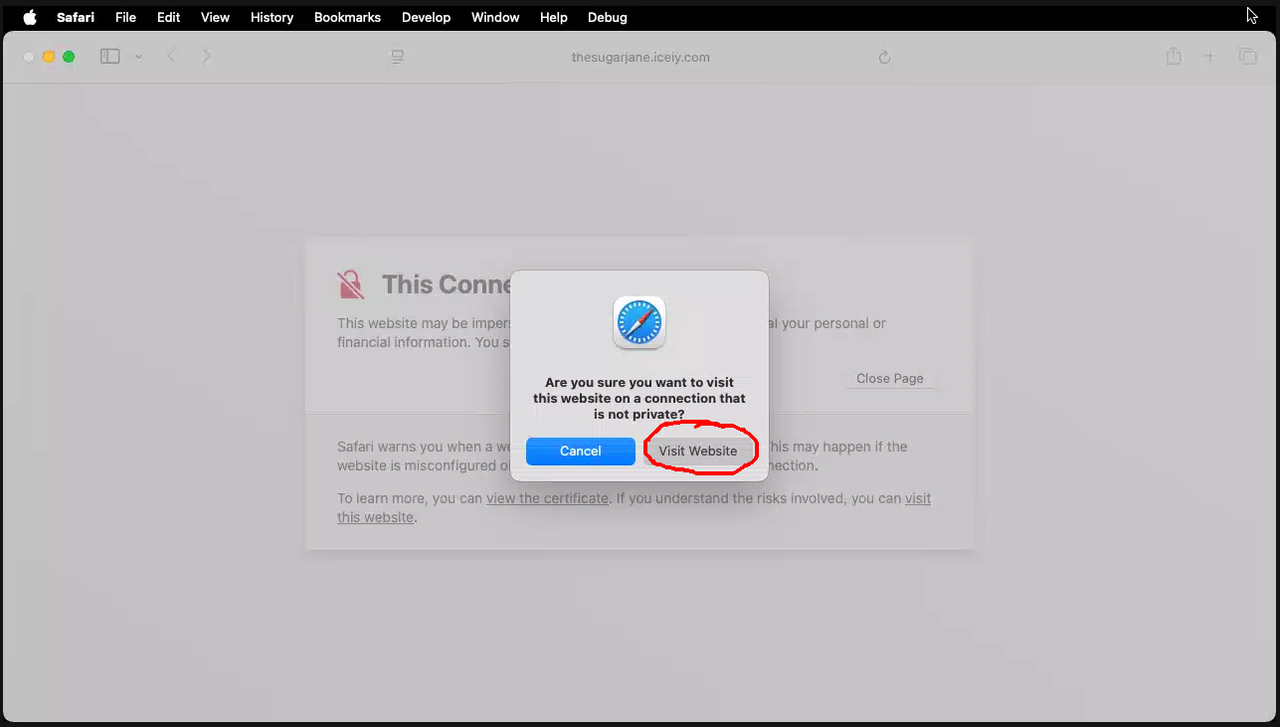Minimize Safari using the yellow traffic light
Screen dimensions: 1280x727
[x=47, y=57]
